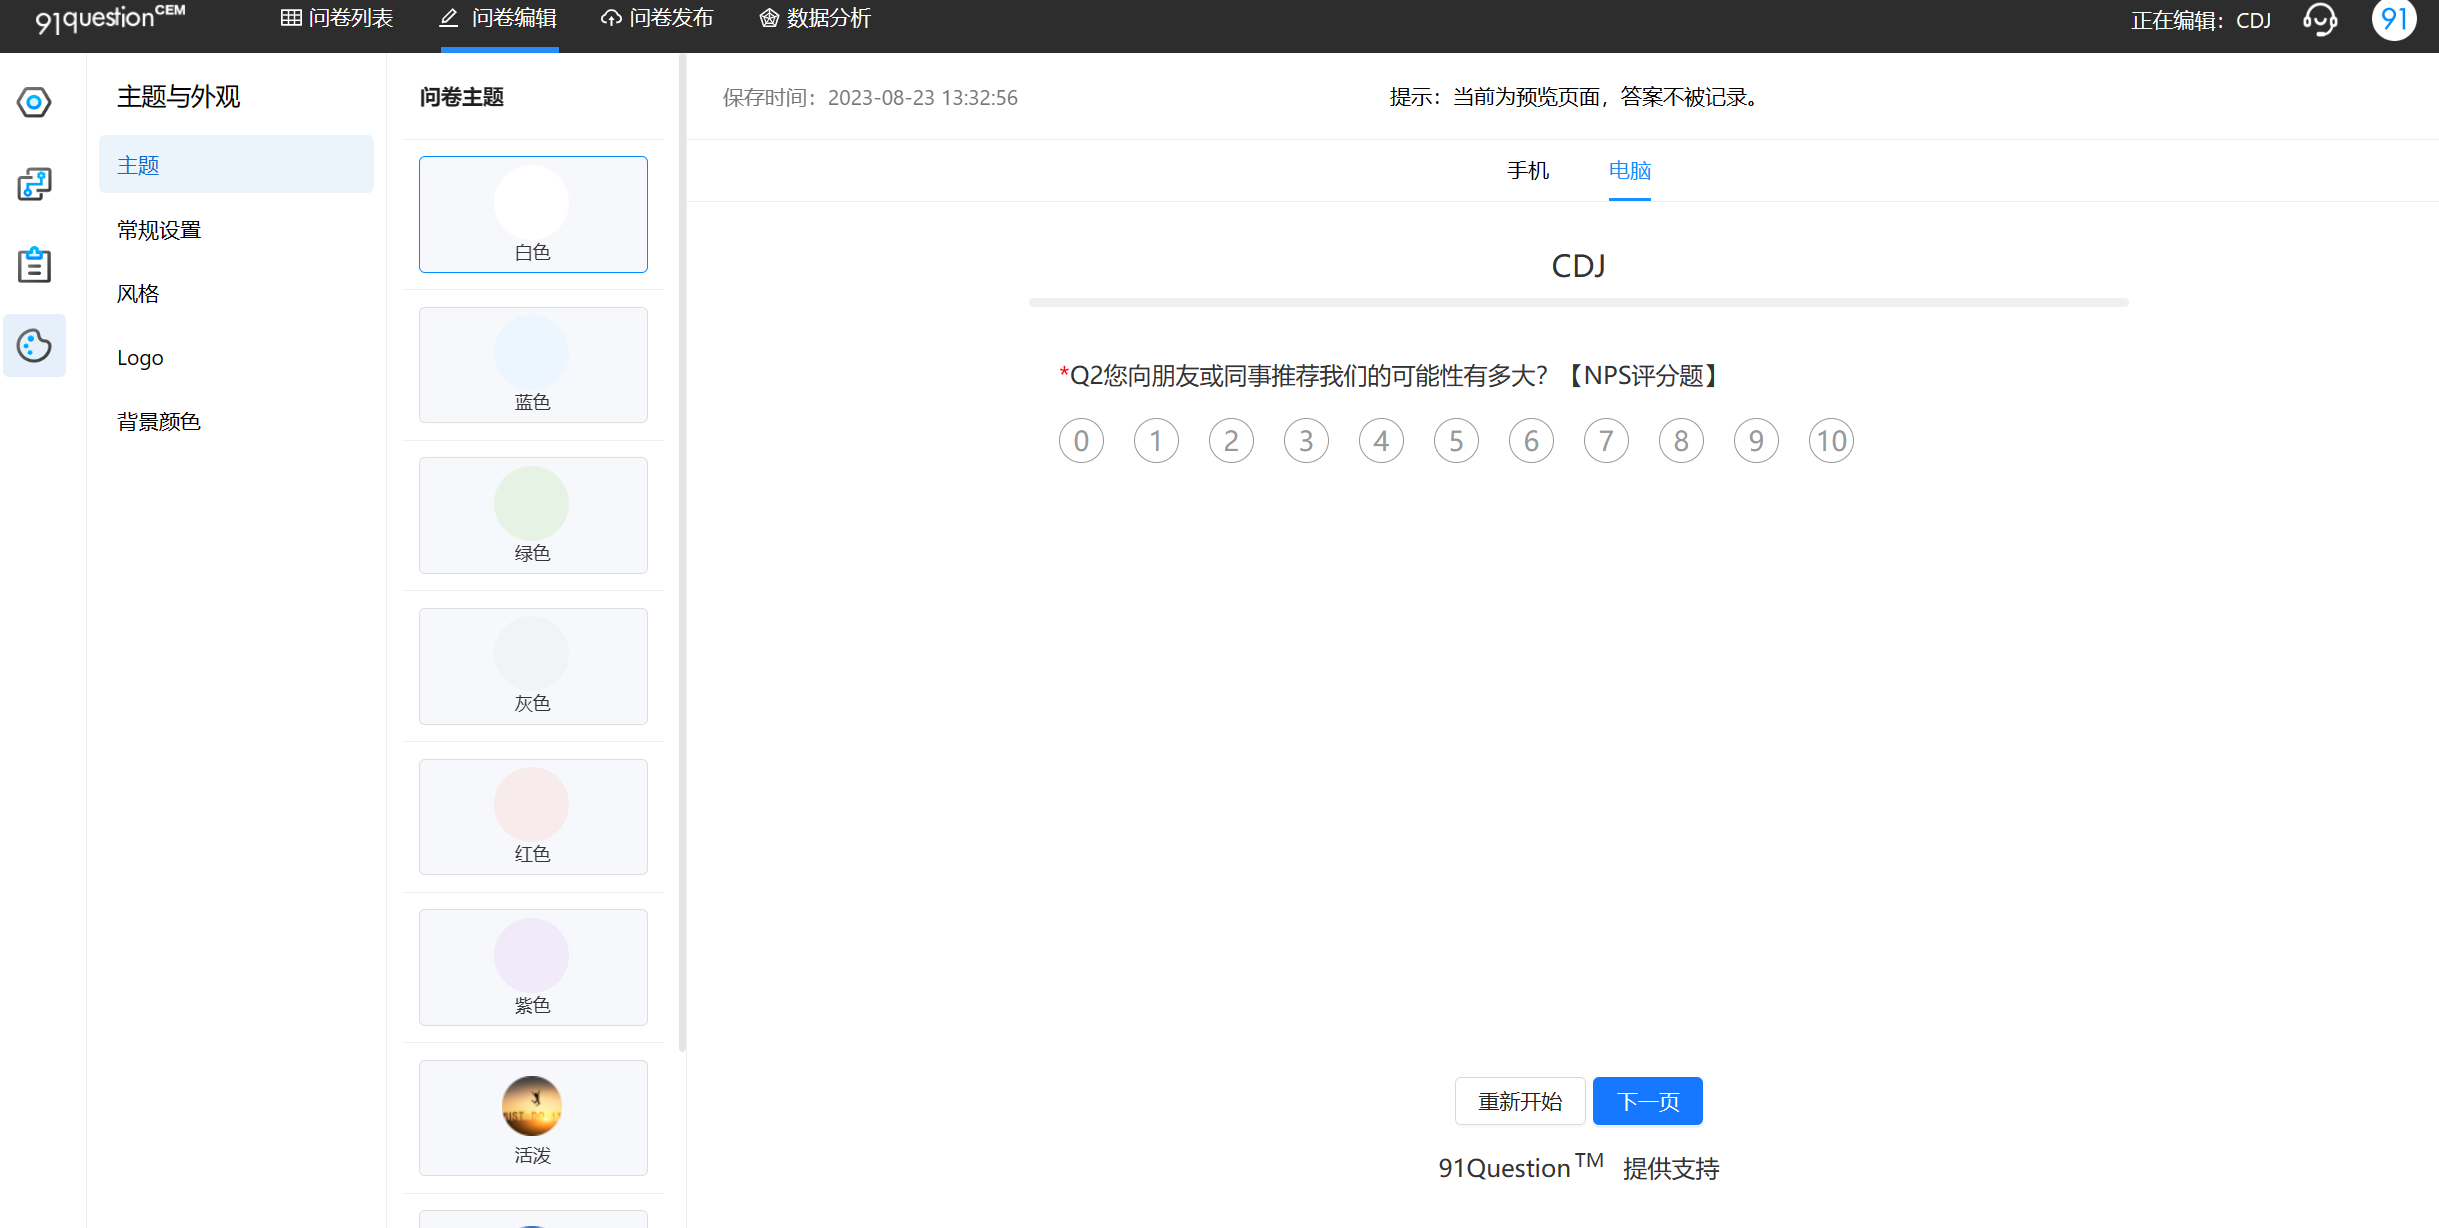This screenshot has height=1228, width=2439.
Task: Choose the 灰色 theme card
Action: (533, 666)
